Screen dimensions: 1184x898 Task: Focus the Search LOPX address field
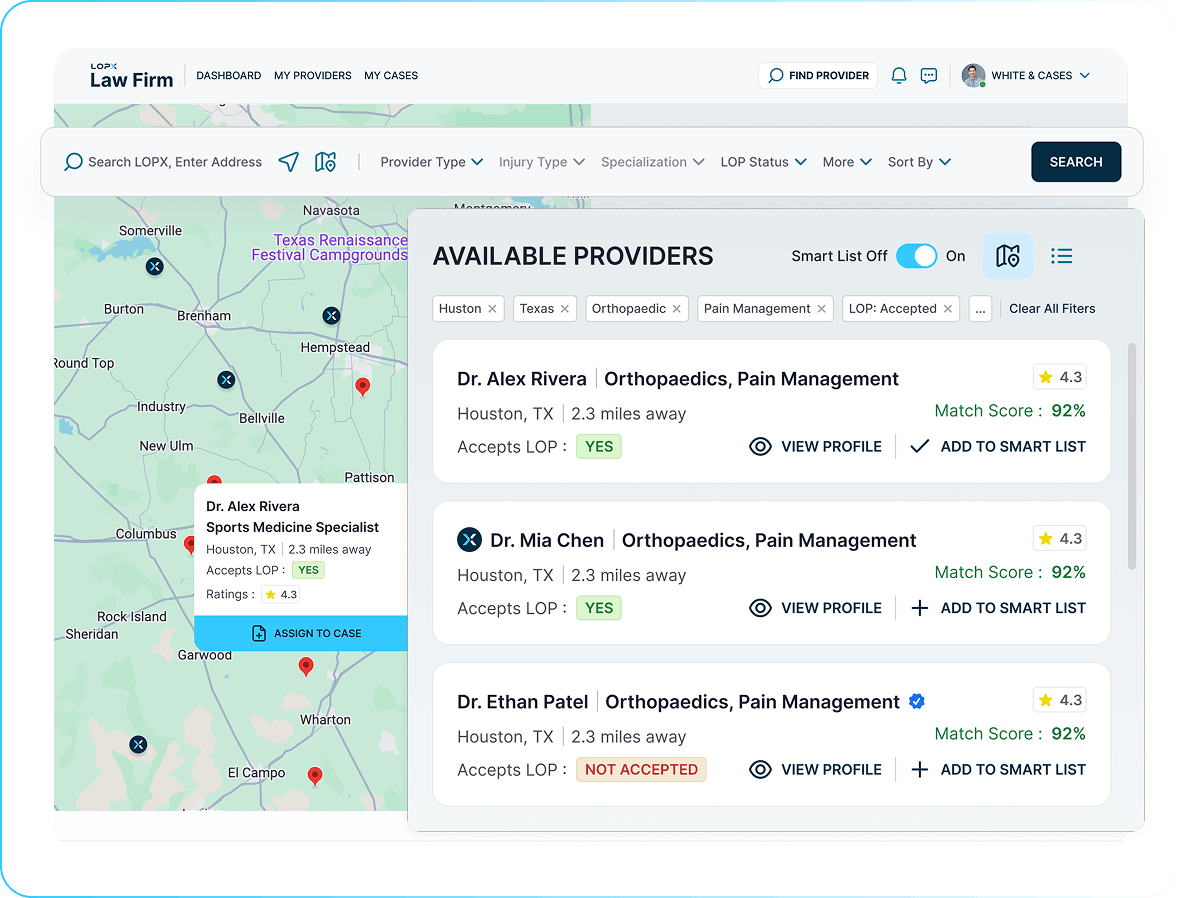(174, 162)
